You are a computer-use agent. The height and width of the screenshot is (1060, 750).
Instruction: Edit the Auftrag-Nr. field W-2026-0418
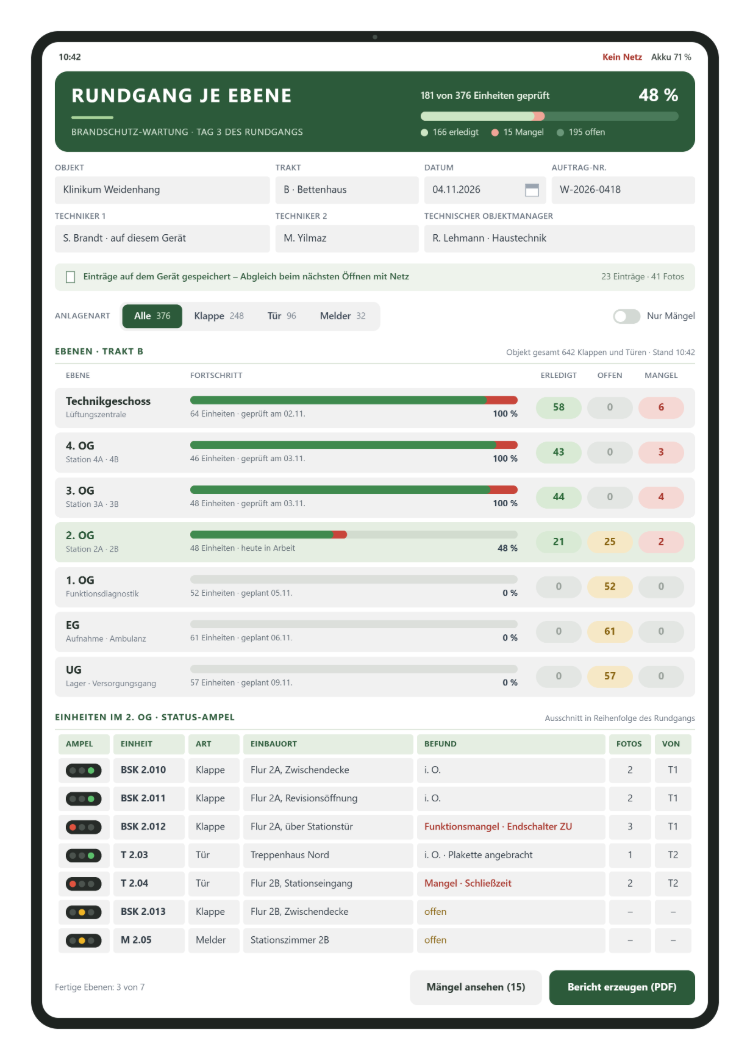623,190
